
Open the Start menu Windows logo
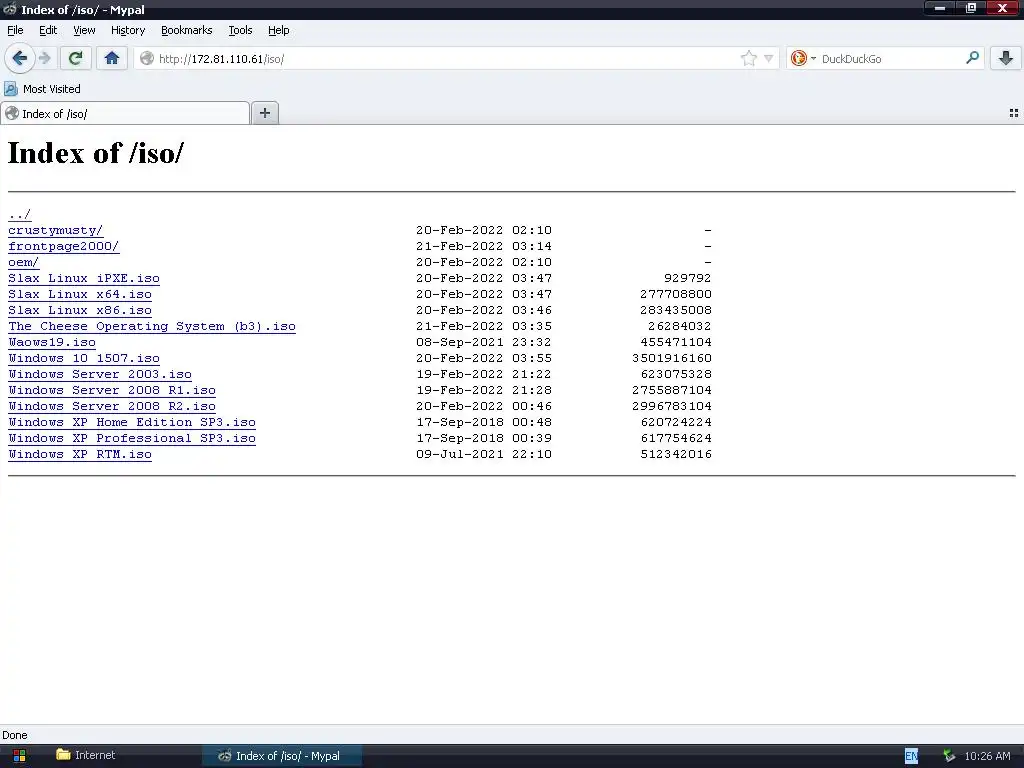tap(20, 756)
